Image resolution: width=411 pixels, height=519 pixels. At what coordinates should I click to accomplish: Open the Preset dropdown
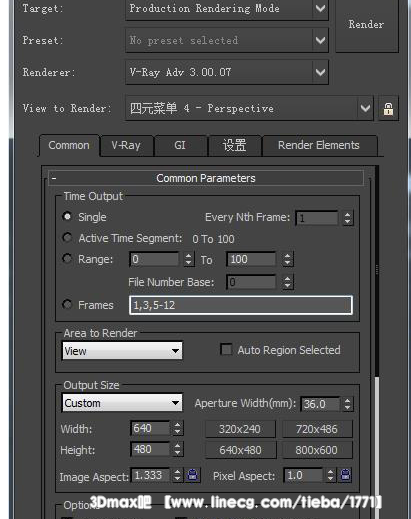227,40
